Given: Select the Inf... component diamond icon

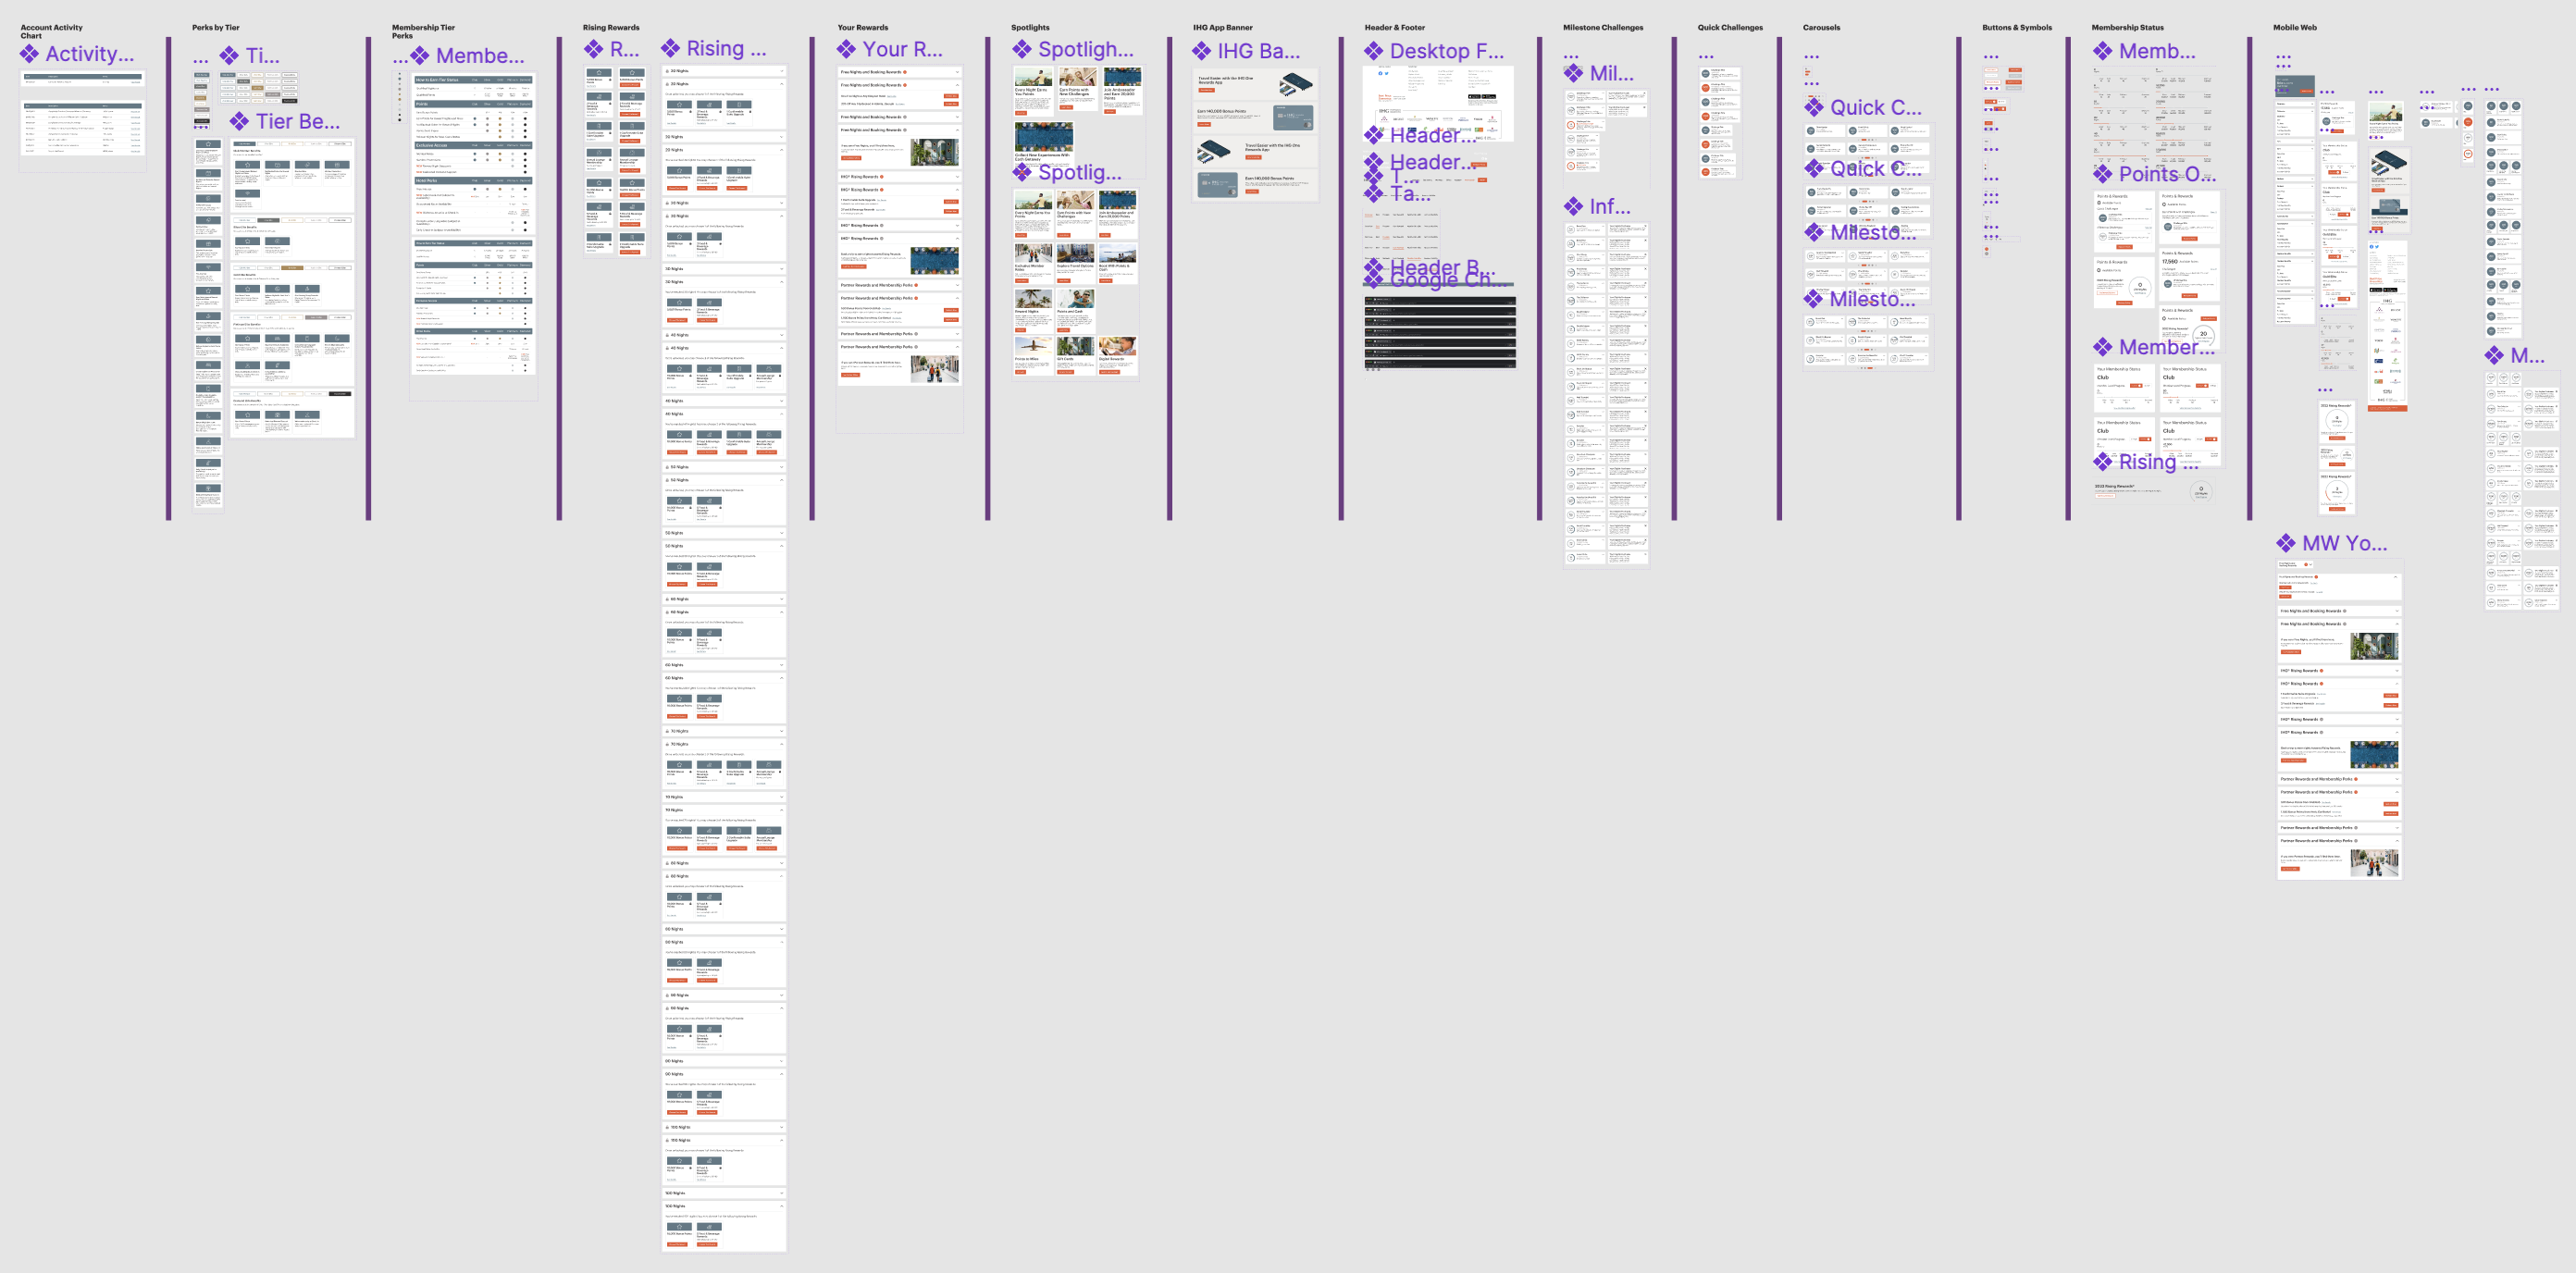Looking at the screenshot, I should coord(1574,207).
